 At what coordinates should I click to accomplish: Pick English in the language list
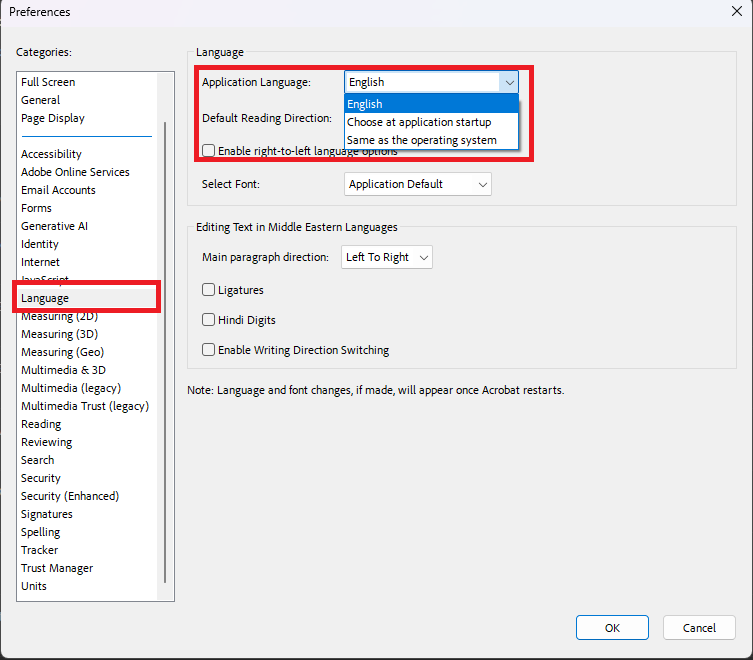point(365,104)
